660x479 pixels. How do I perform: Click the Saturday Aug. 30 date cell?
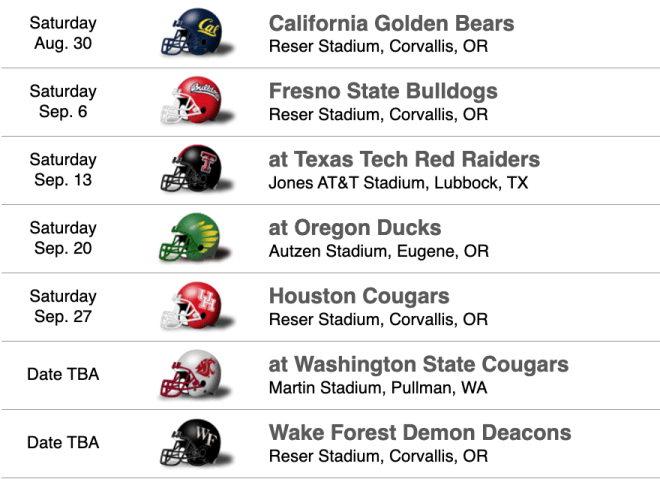tap(63, 33)
